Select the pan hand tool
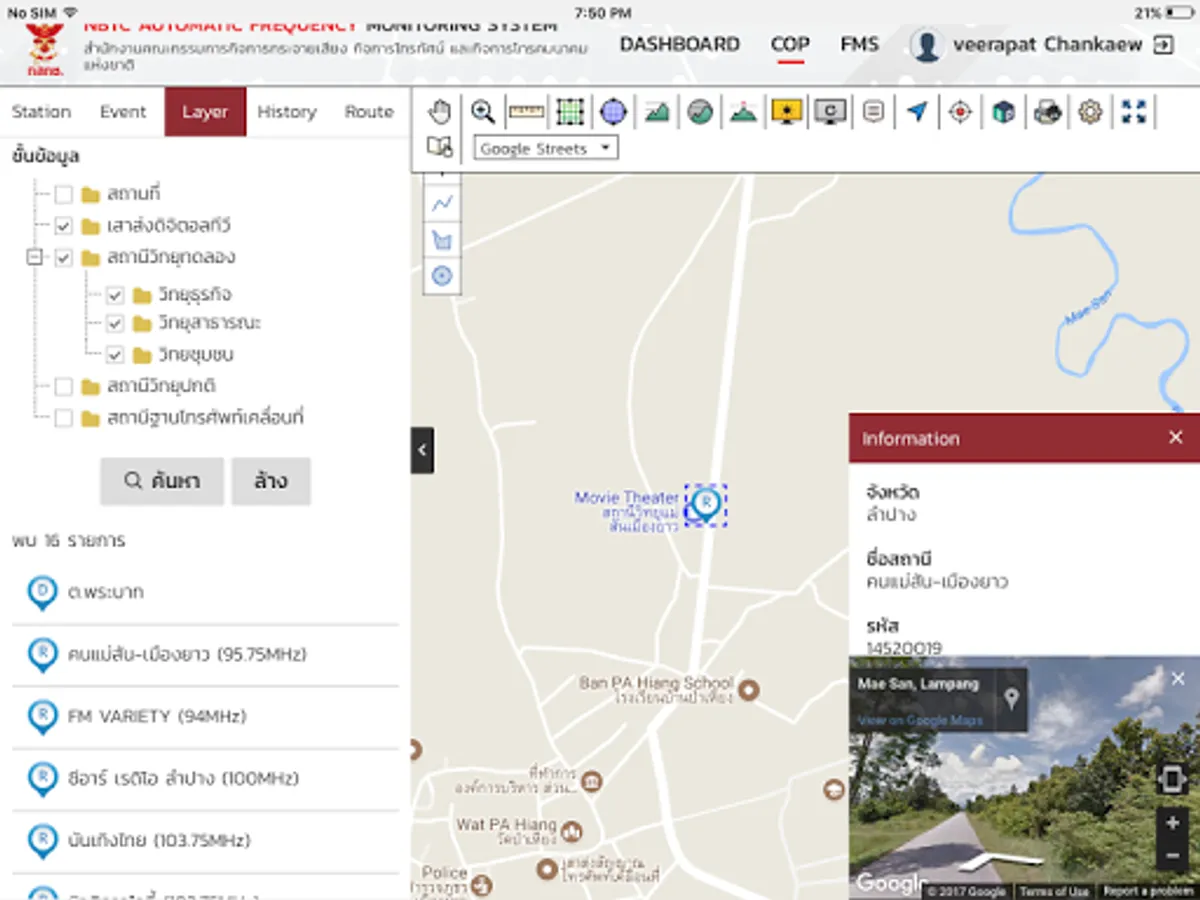This screenshot has height=900, width=1200. (x=440, y=112)
